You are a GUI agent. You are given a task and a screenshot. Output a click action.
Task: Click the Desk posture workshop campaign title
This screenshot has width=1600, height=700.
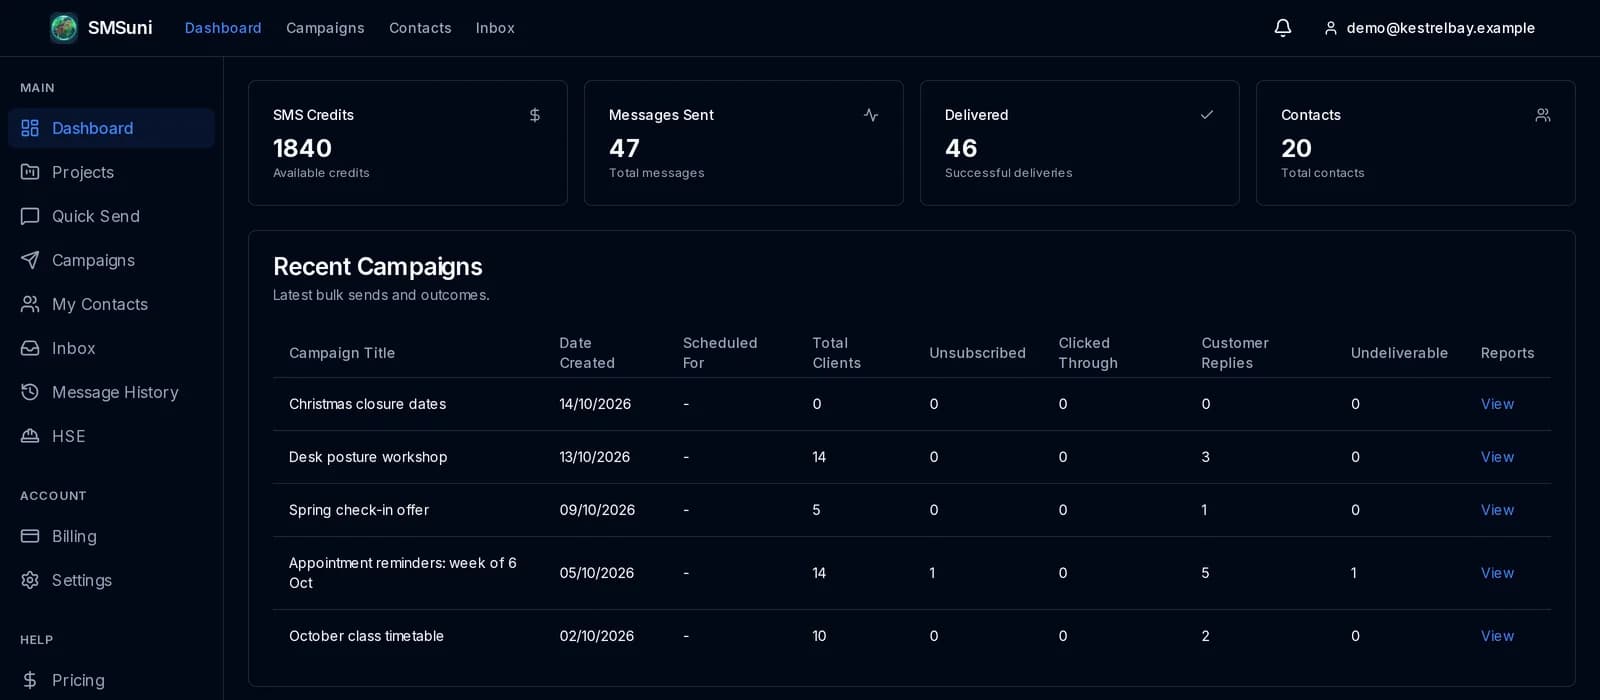[368, 457]
